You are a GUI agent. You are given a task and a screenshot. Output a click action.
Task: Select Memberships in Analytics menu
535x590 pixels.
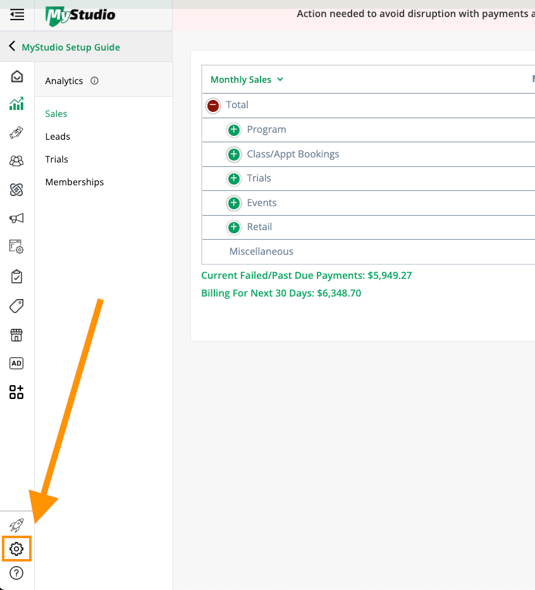point(74,182)
